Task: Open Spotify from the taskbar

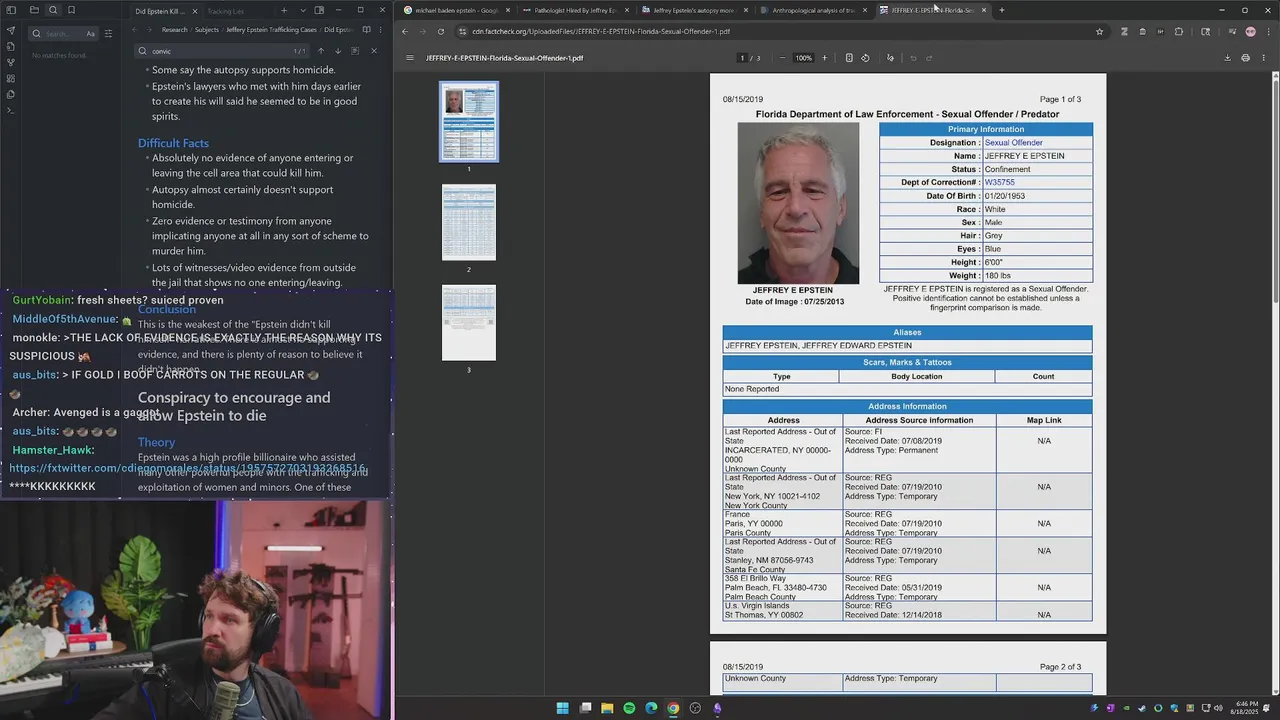Action: tap(629, 708)
